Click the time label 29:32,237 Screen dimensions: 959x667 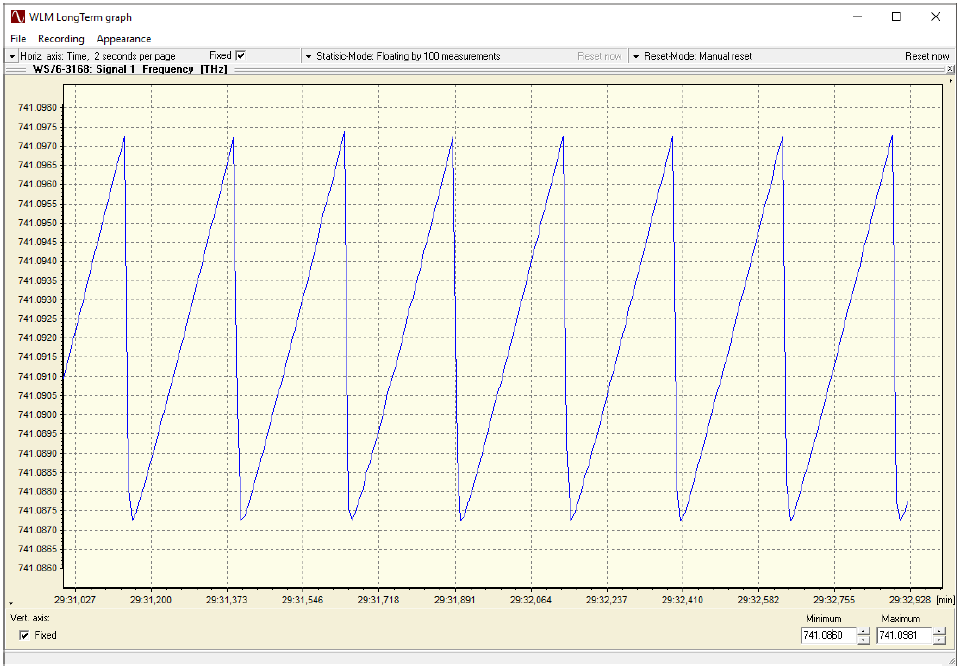point(607,600)
